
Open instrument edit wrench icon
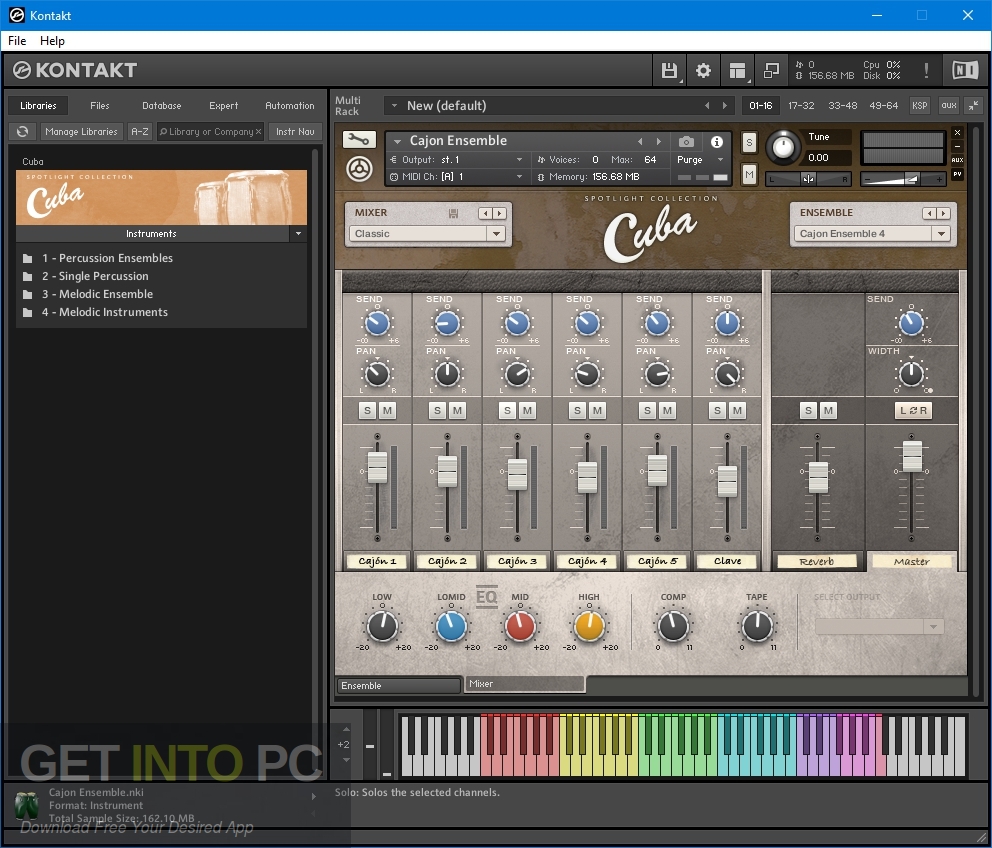click(x=359, y=139)
